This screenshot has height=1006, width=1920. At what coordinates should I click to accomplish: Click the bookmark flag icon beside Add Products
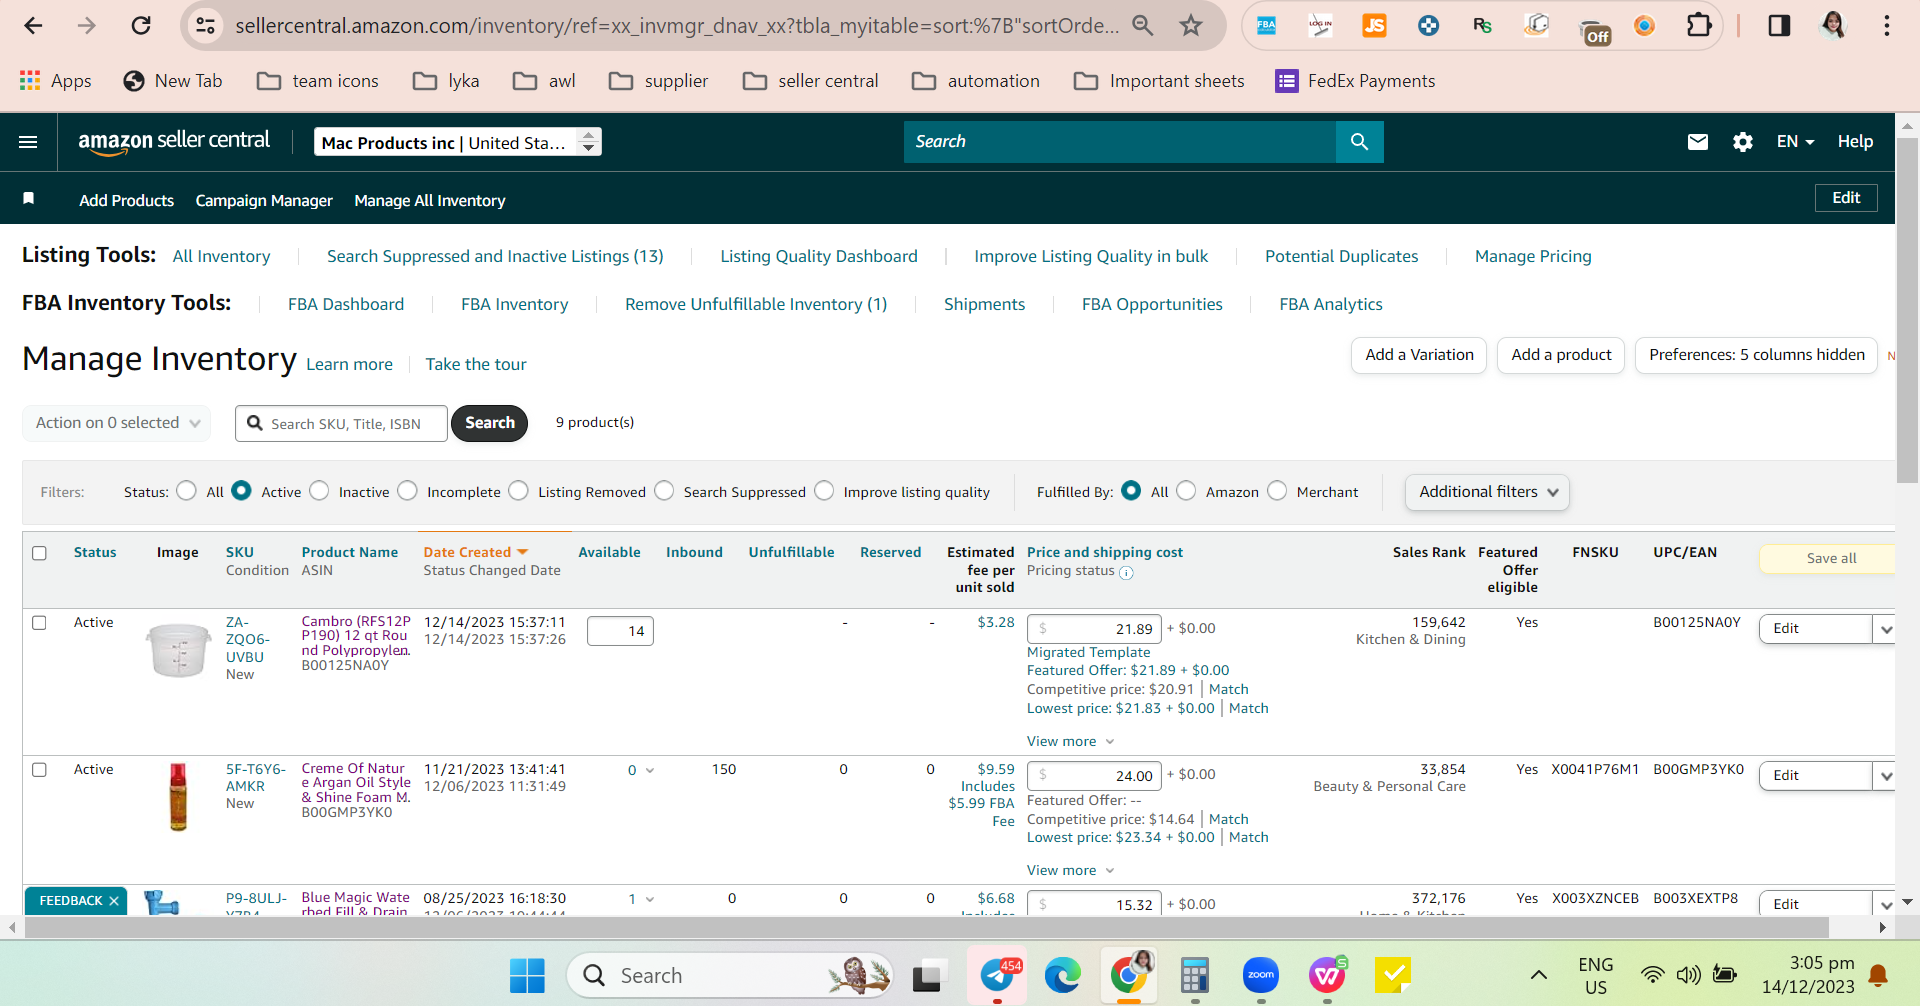point(29,199)
